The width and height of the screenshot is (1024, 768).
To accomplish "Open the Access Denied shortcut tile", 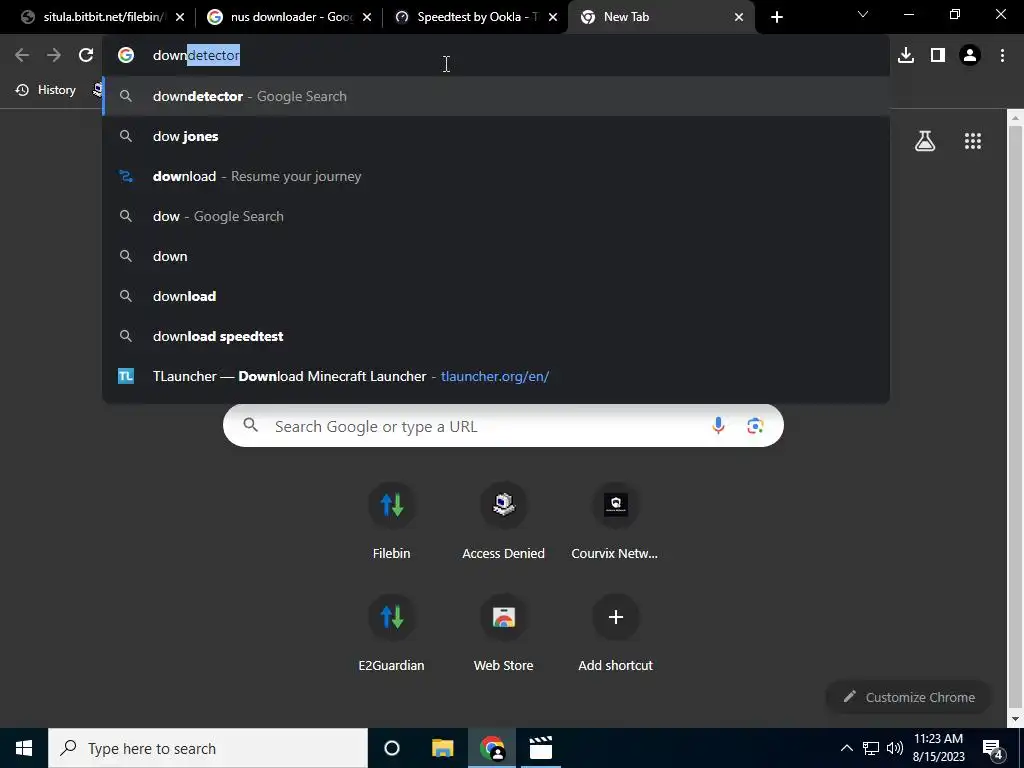I will pyautogui.click(x=504, y=521).
